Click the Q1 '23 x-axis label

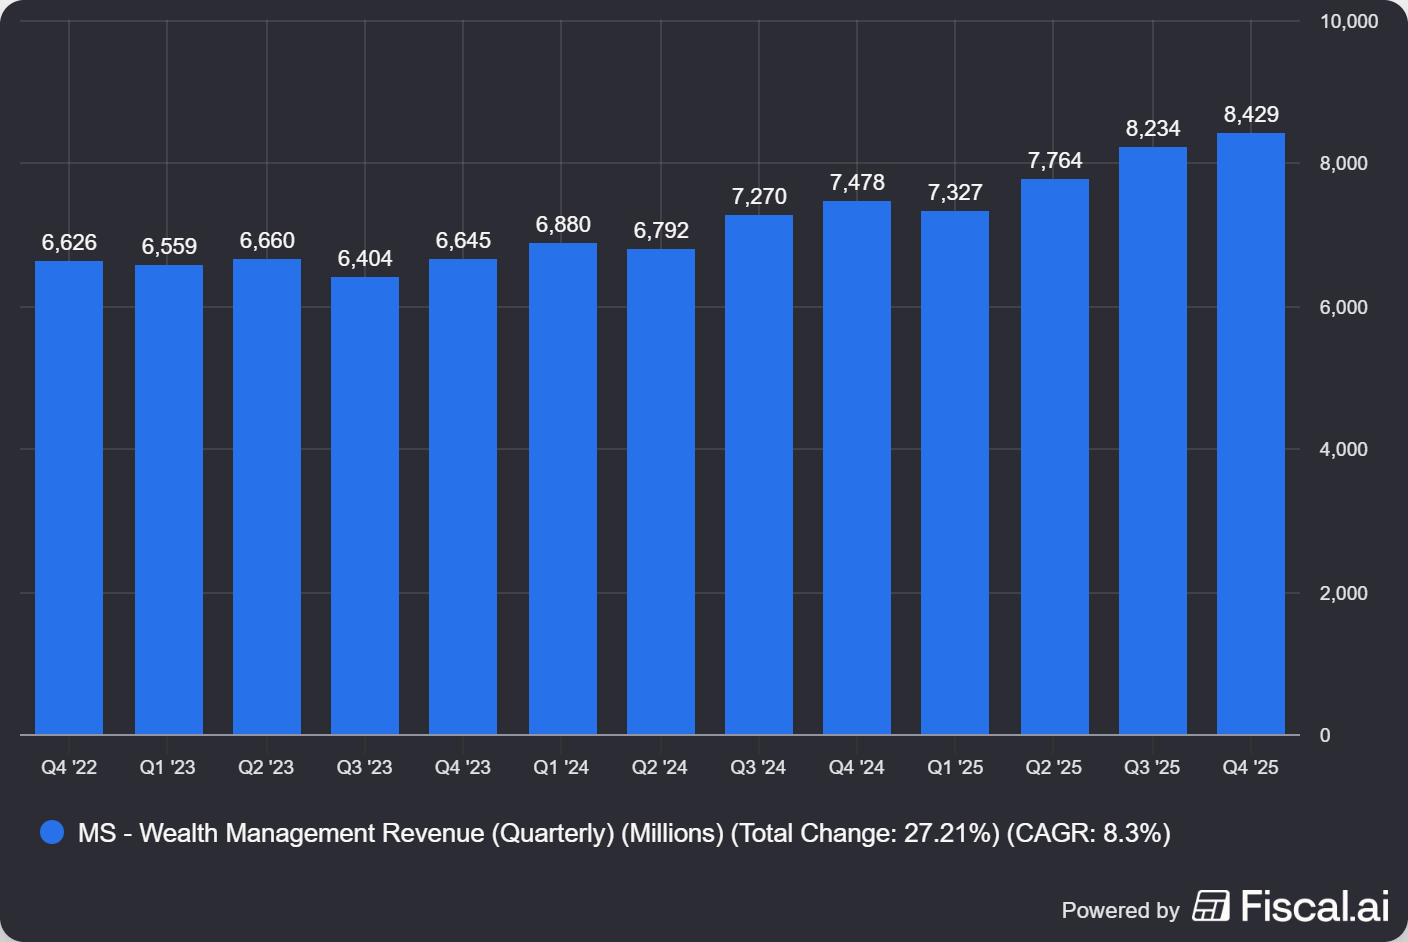tap(167, 767)
